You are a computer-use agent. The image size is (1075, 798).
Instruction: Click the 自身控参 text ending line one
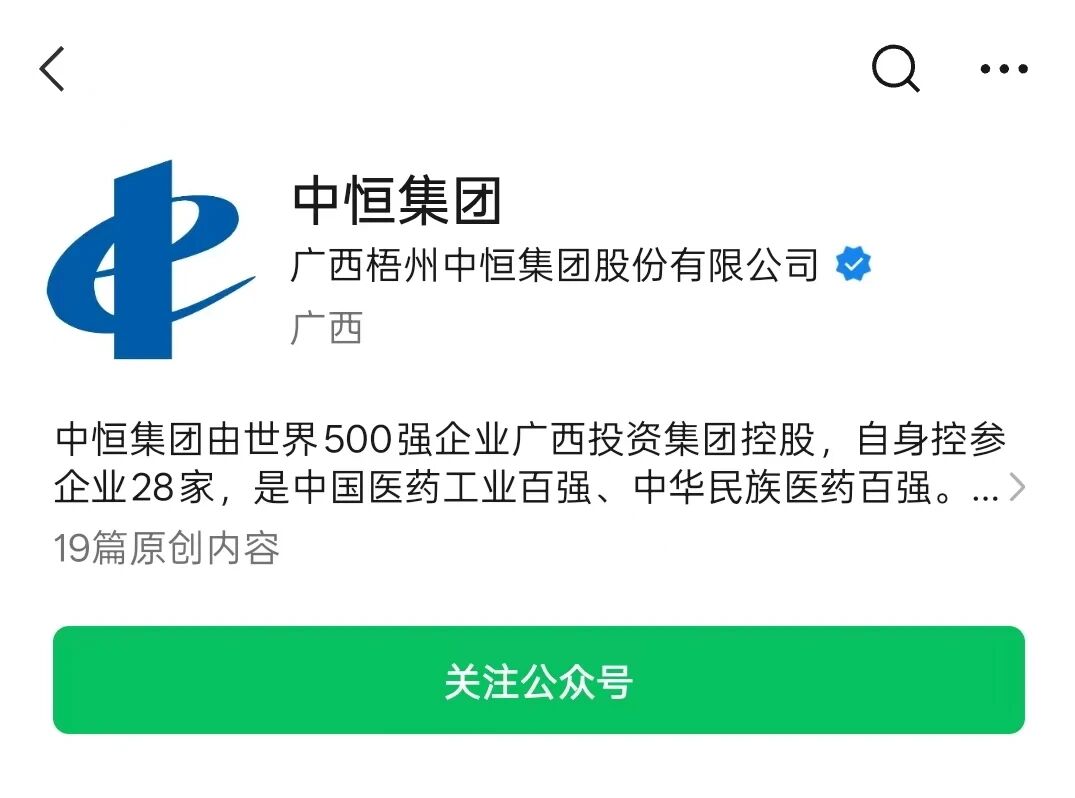pos(932,439)
